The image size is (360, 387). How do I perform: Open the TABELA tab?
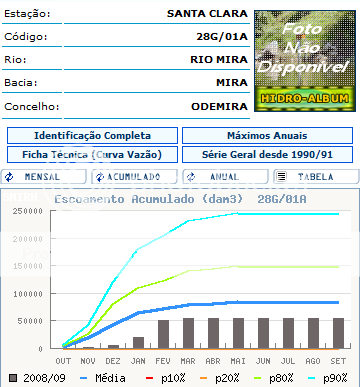tap(316, 177)
